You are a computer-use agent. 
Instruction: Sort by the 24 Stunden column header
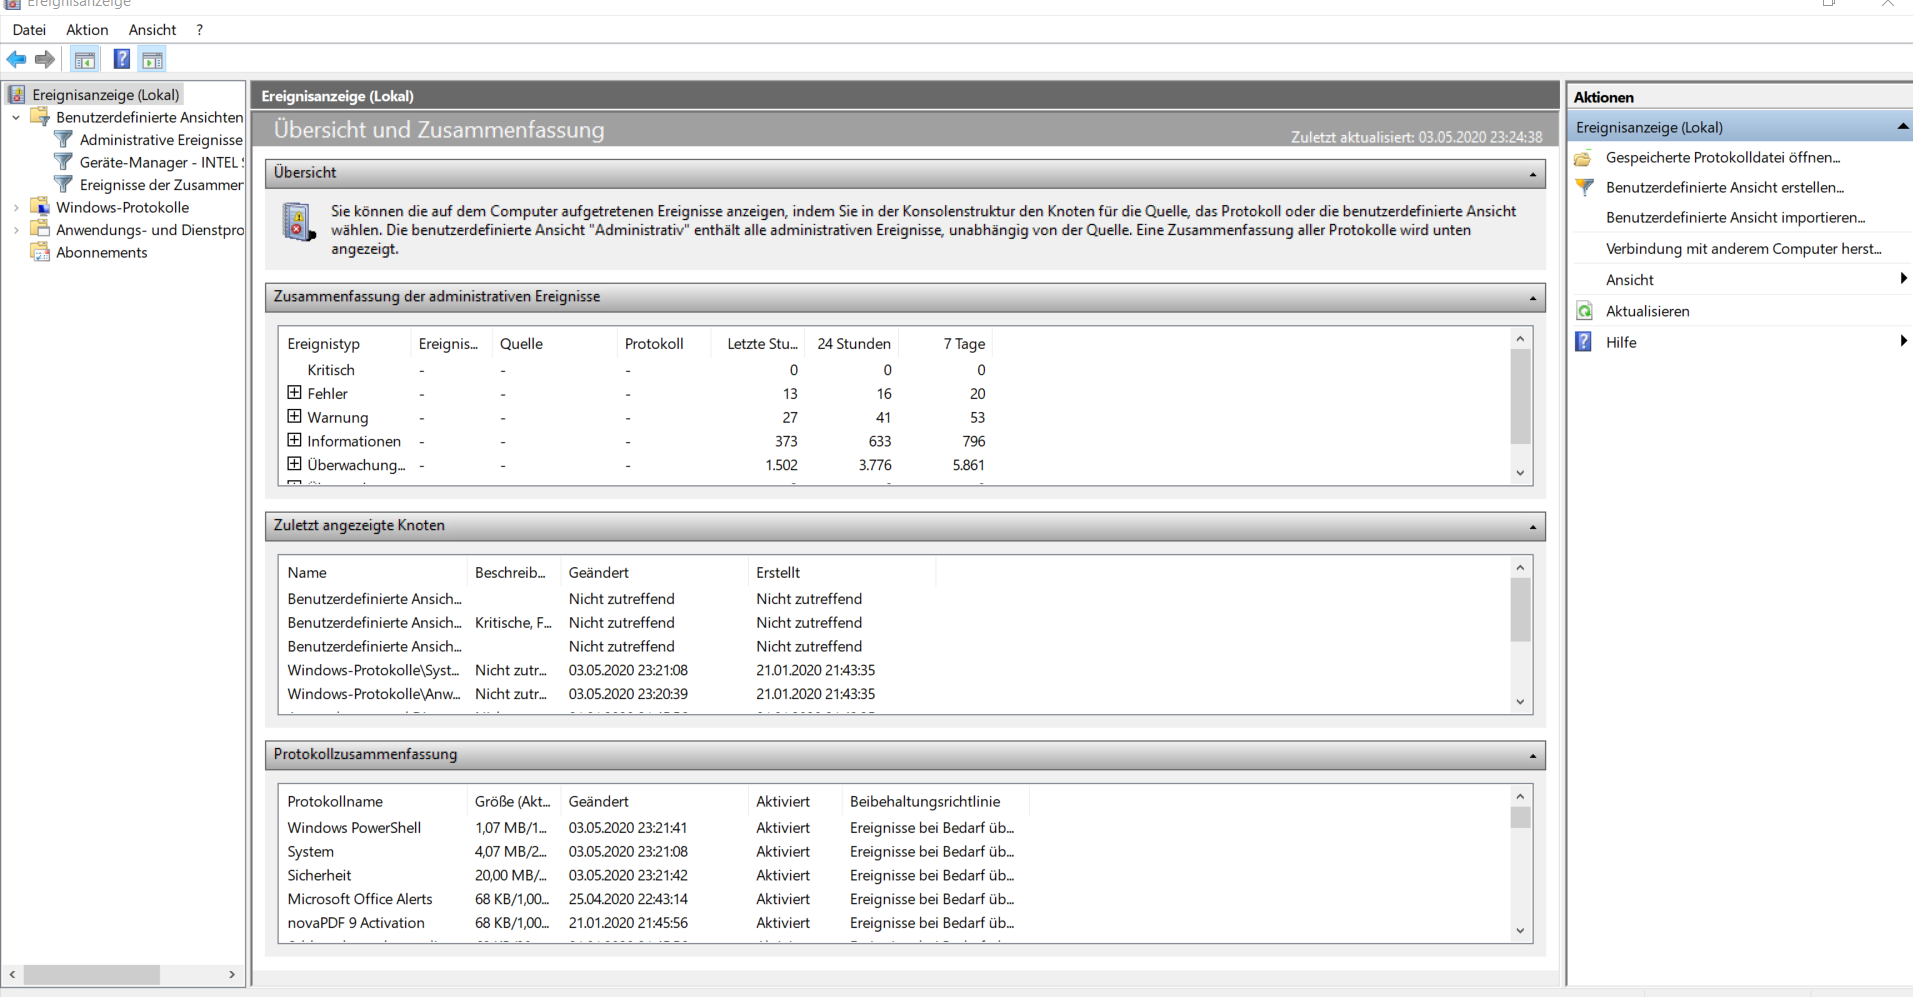pyautogui.click(x=854, y=344)
